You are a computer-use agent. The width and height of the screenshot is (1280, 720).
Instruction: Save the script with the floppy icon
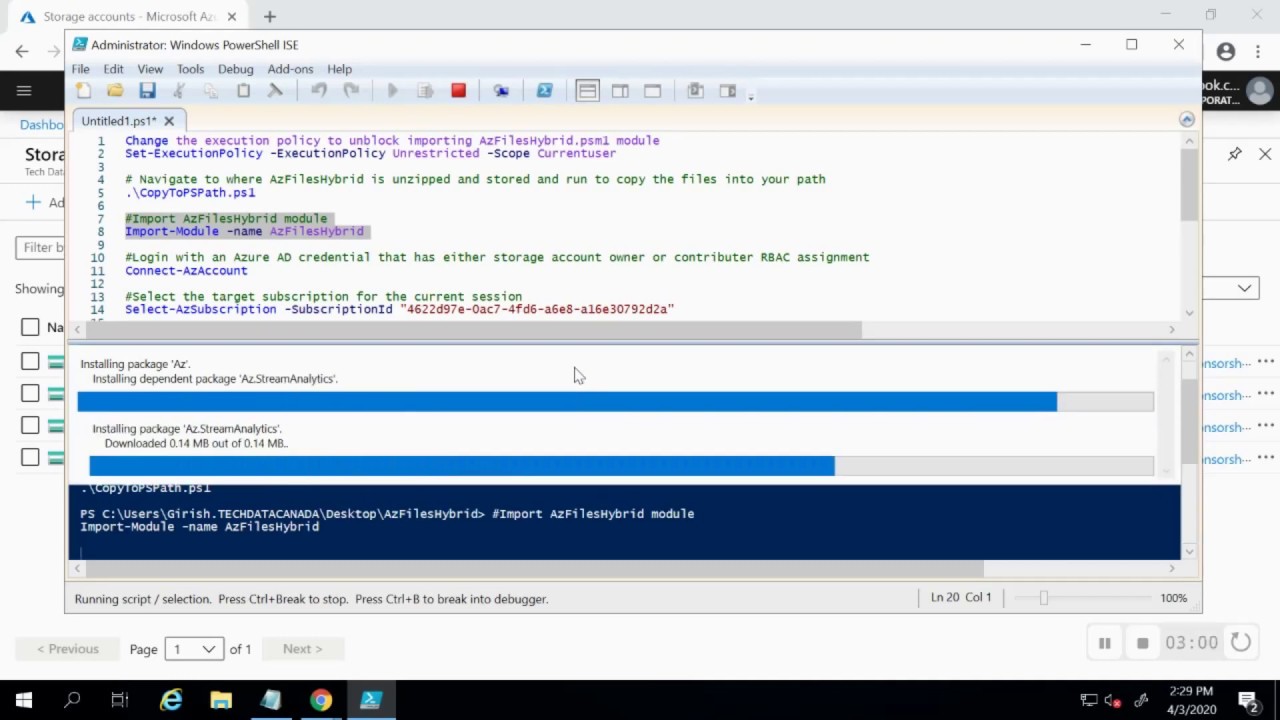147,91
